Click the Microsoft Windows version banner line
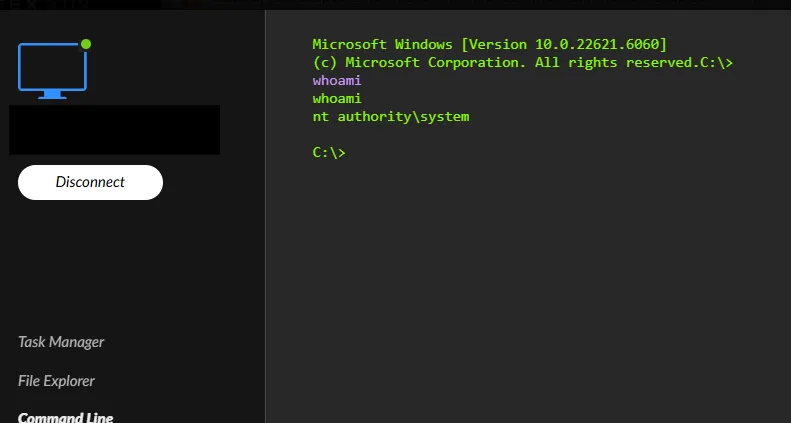The height and width of the screenshot is (423, 791). click(489, 44)
